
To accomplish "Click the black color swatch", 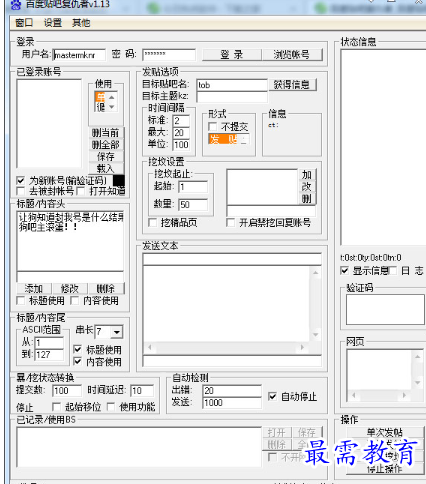I will [x=119, y=180].
